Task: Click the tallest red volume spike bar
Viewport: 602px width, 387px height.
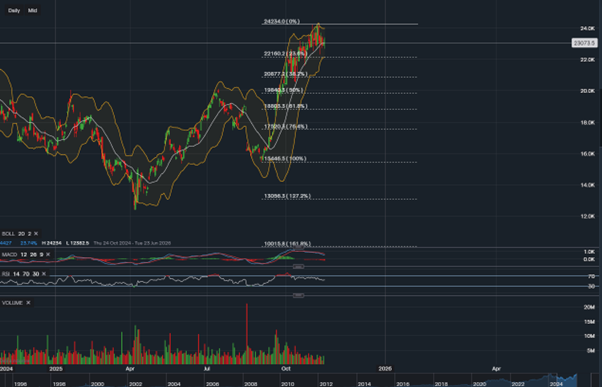Action: click(x=246, y=333)
